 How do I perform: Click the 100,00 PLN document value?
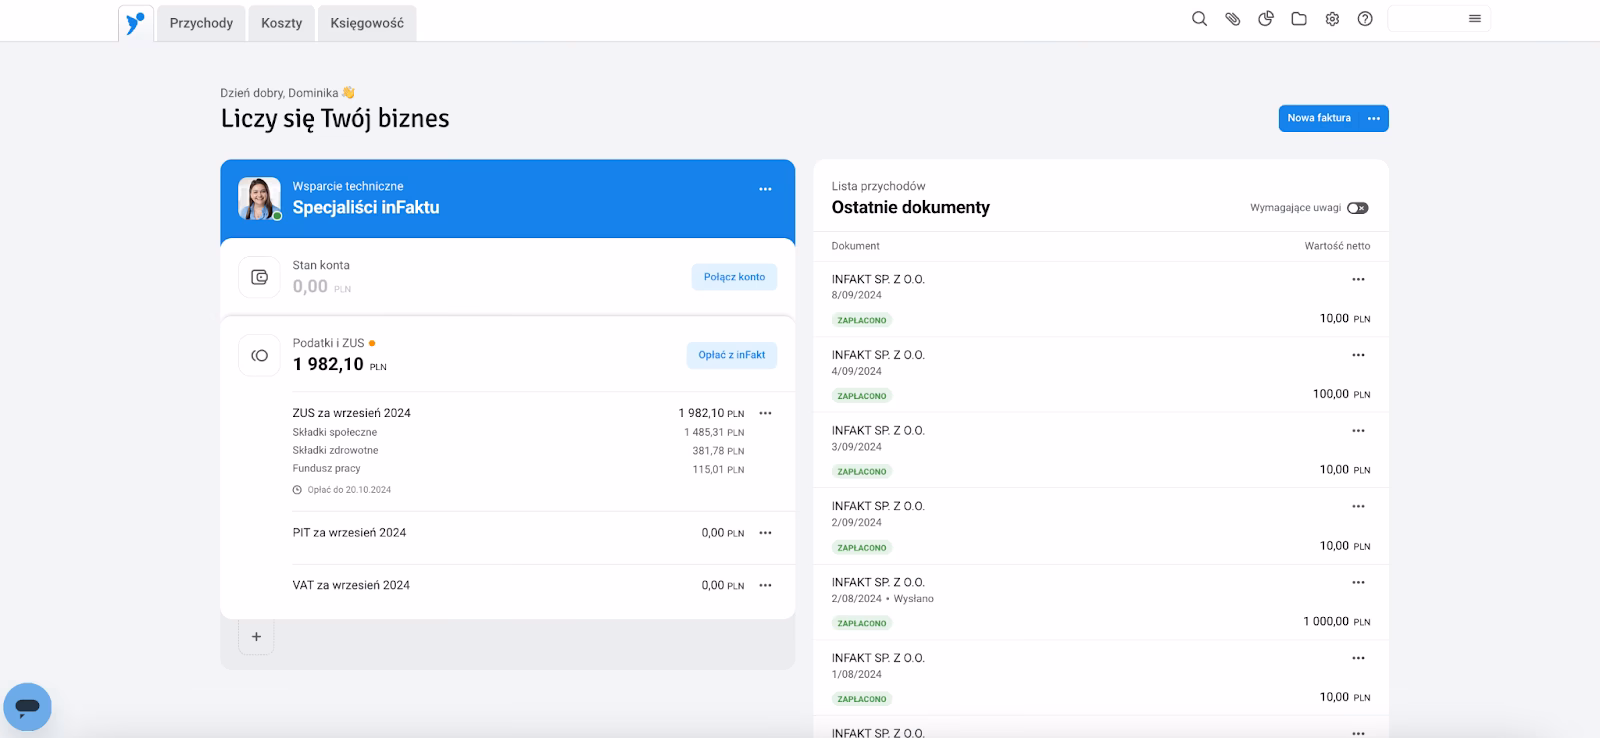tap(1341, 394)
